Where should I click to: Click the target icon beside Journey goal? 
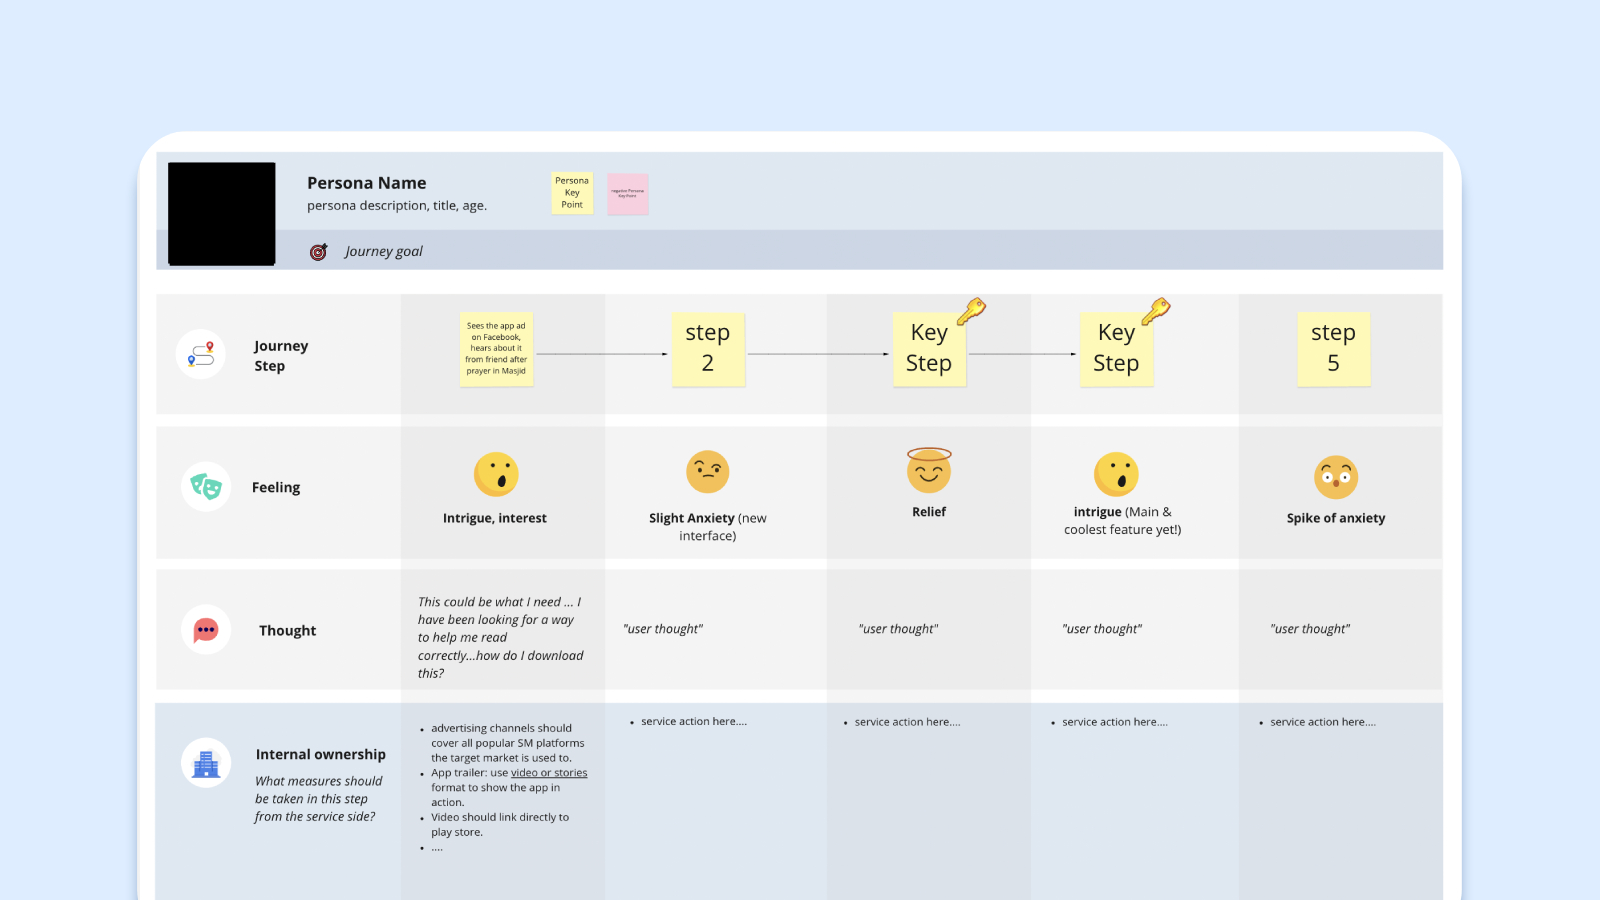pos(319,252)
